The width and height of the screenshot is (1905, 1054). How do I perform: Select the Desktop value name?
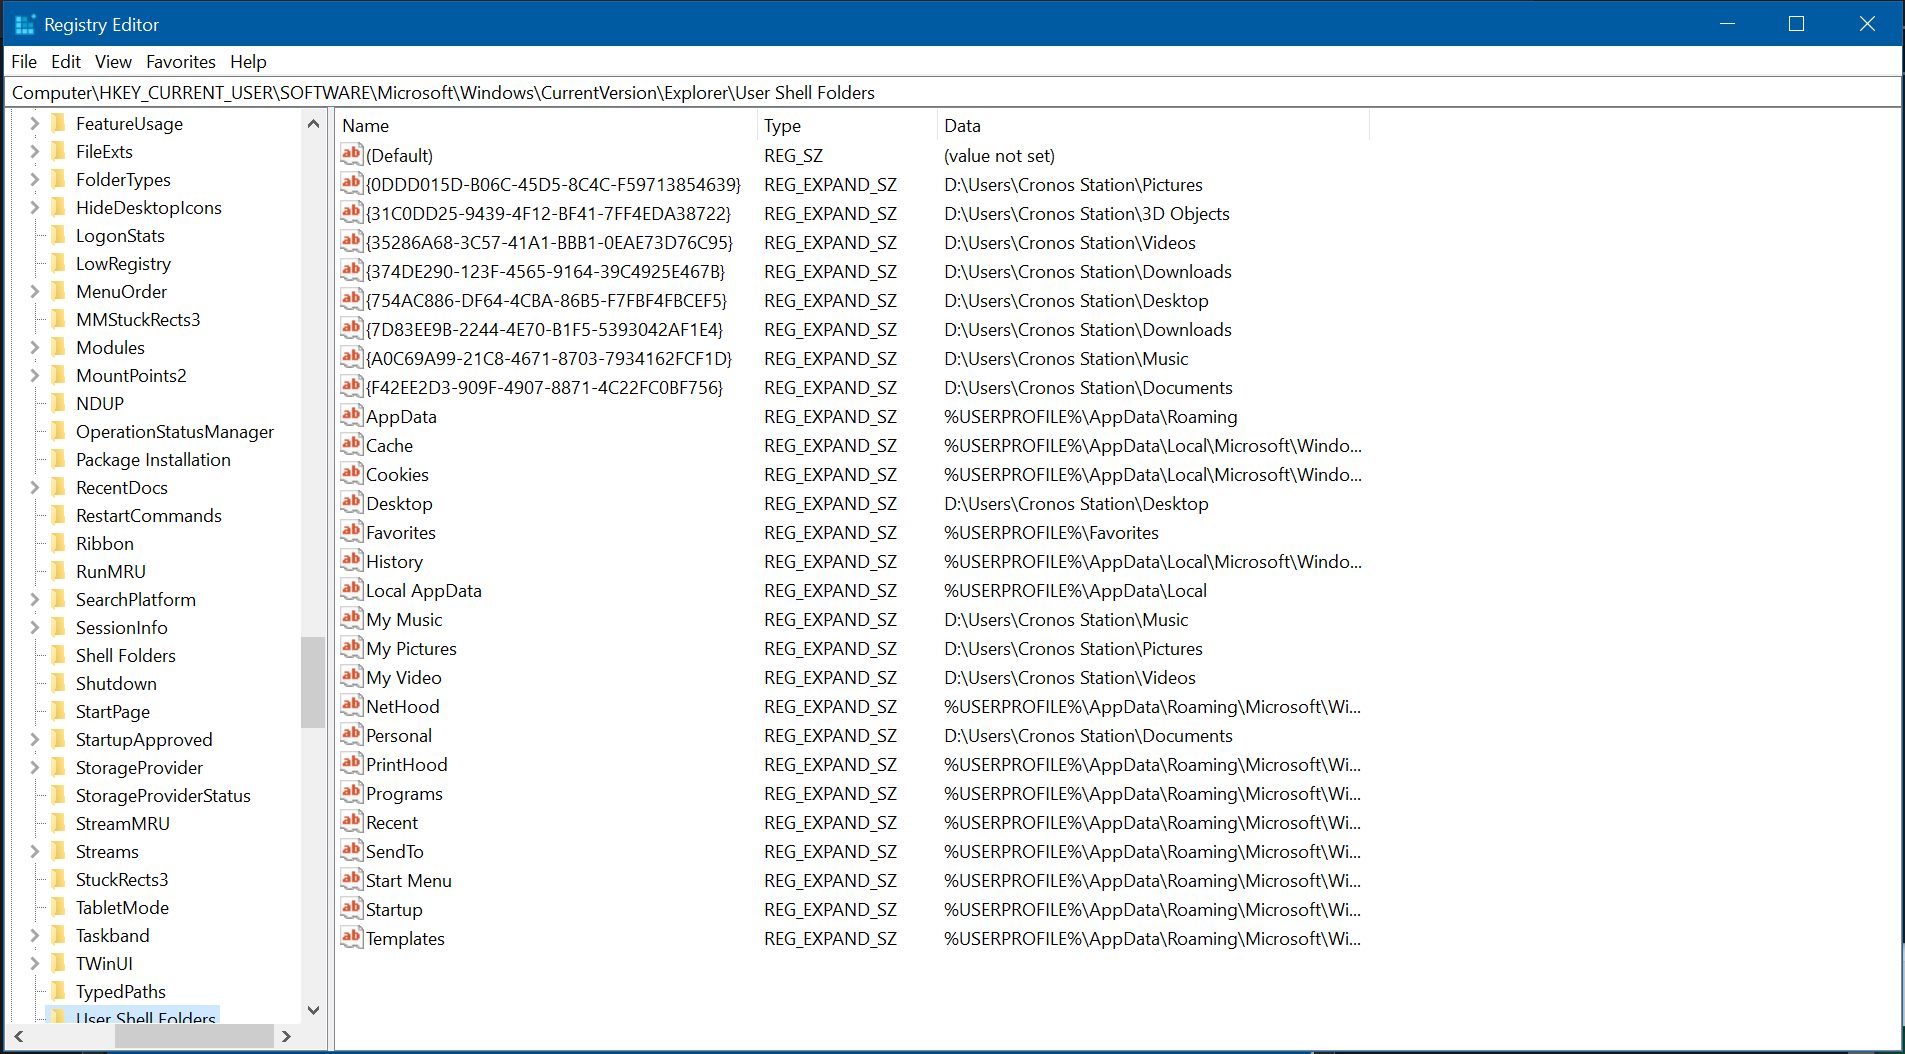click(x=399, y=503)
